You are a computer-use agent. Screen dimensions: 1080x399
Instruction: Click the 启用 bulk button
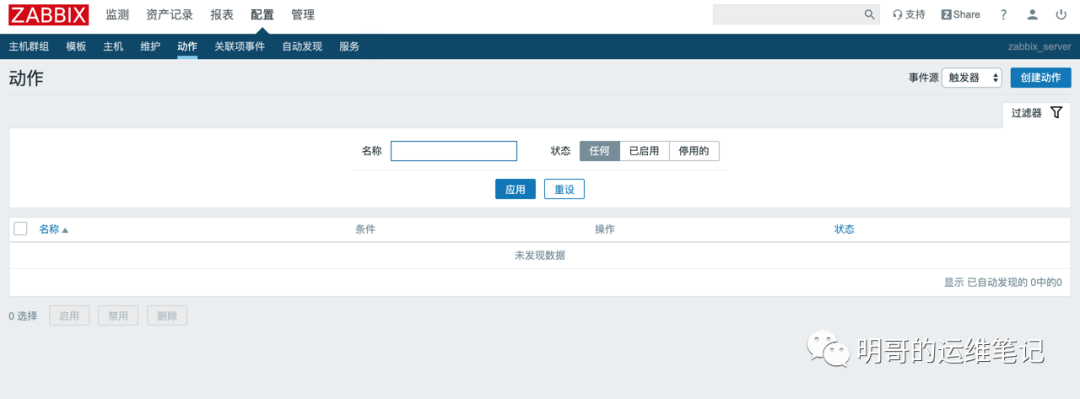pos(70,316)
